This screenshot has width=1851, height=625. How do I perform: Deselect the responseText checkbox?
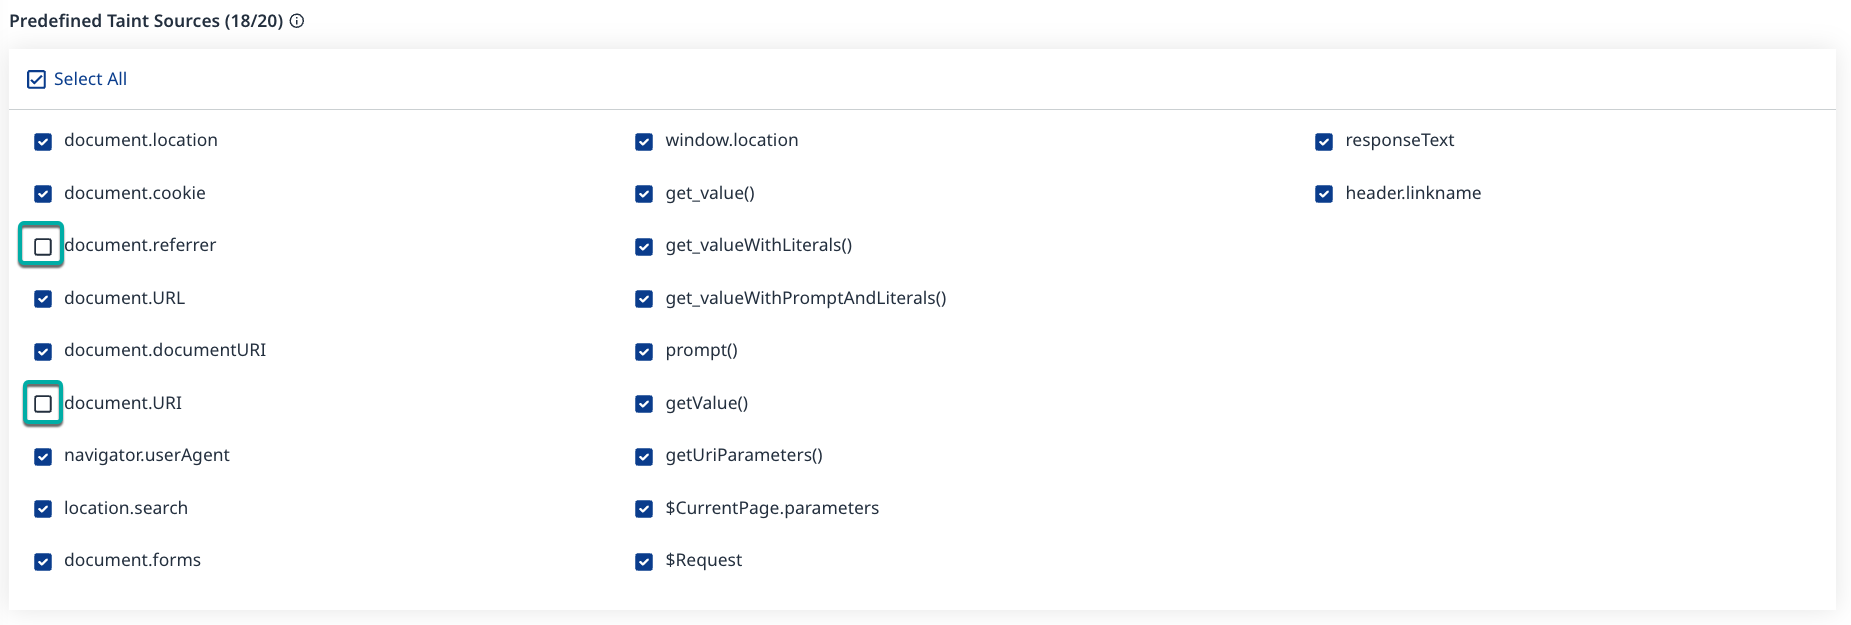click(1324, 142)
